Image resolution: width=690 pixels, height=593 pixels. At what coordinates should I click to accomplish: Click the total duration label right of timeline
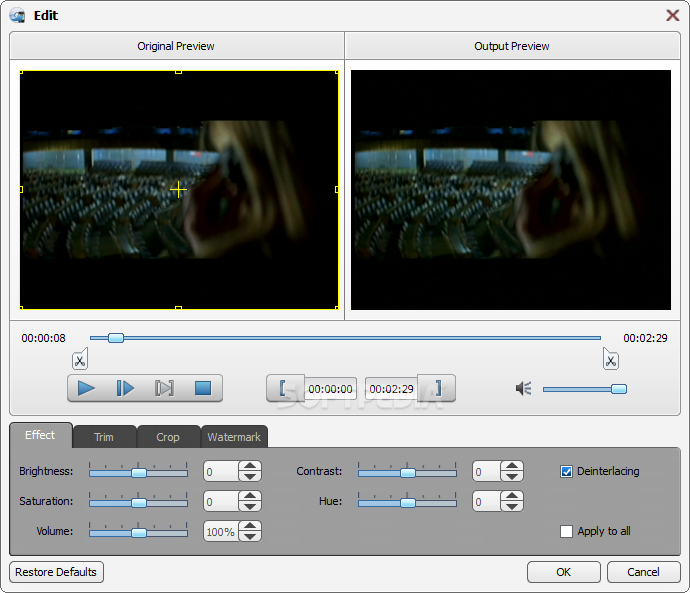[x=646, y=338]
